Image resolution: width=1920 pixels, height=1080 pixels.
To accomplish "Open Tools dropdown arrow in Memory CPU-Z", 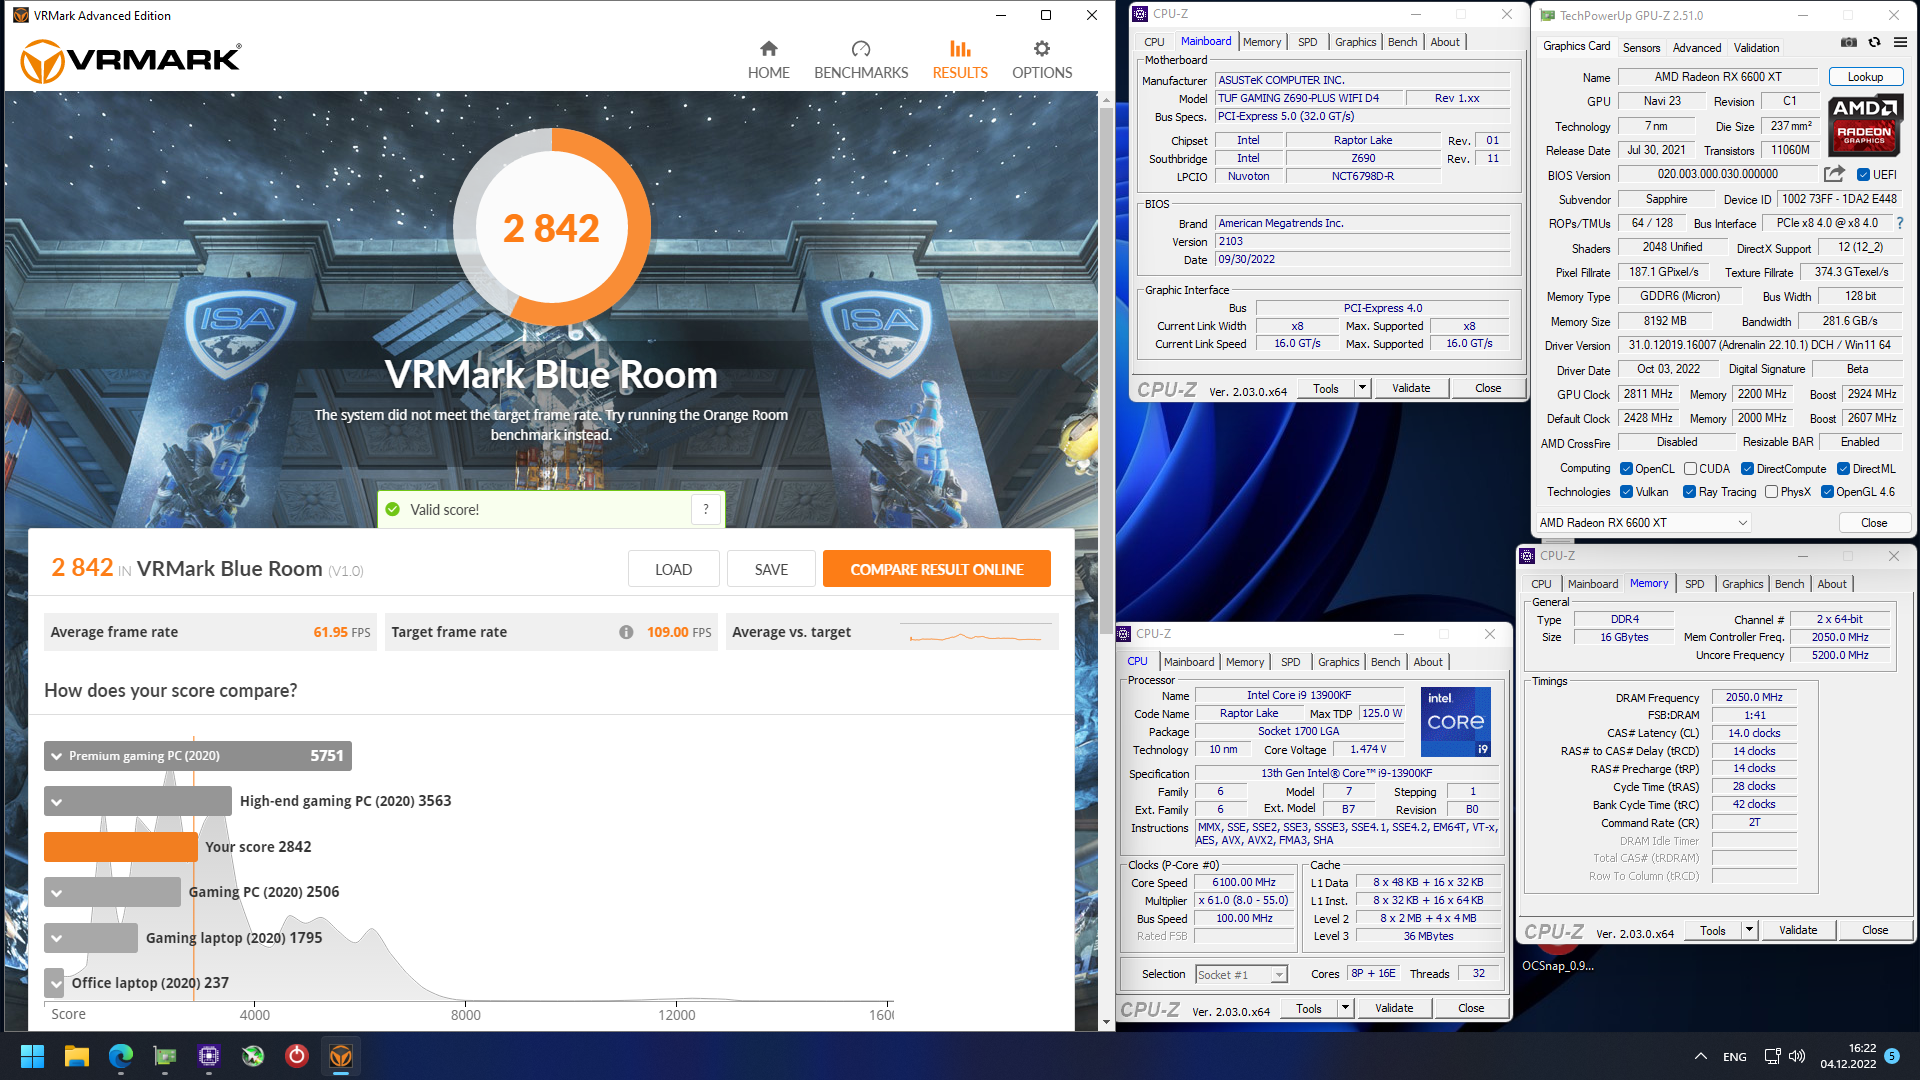I will pyautogui.click(x=1749, y=930).
